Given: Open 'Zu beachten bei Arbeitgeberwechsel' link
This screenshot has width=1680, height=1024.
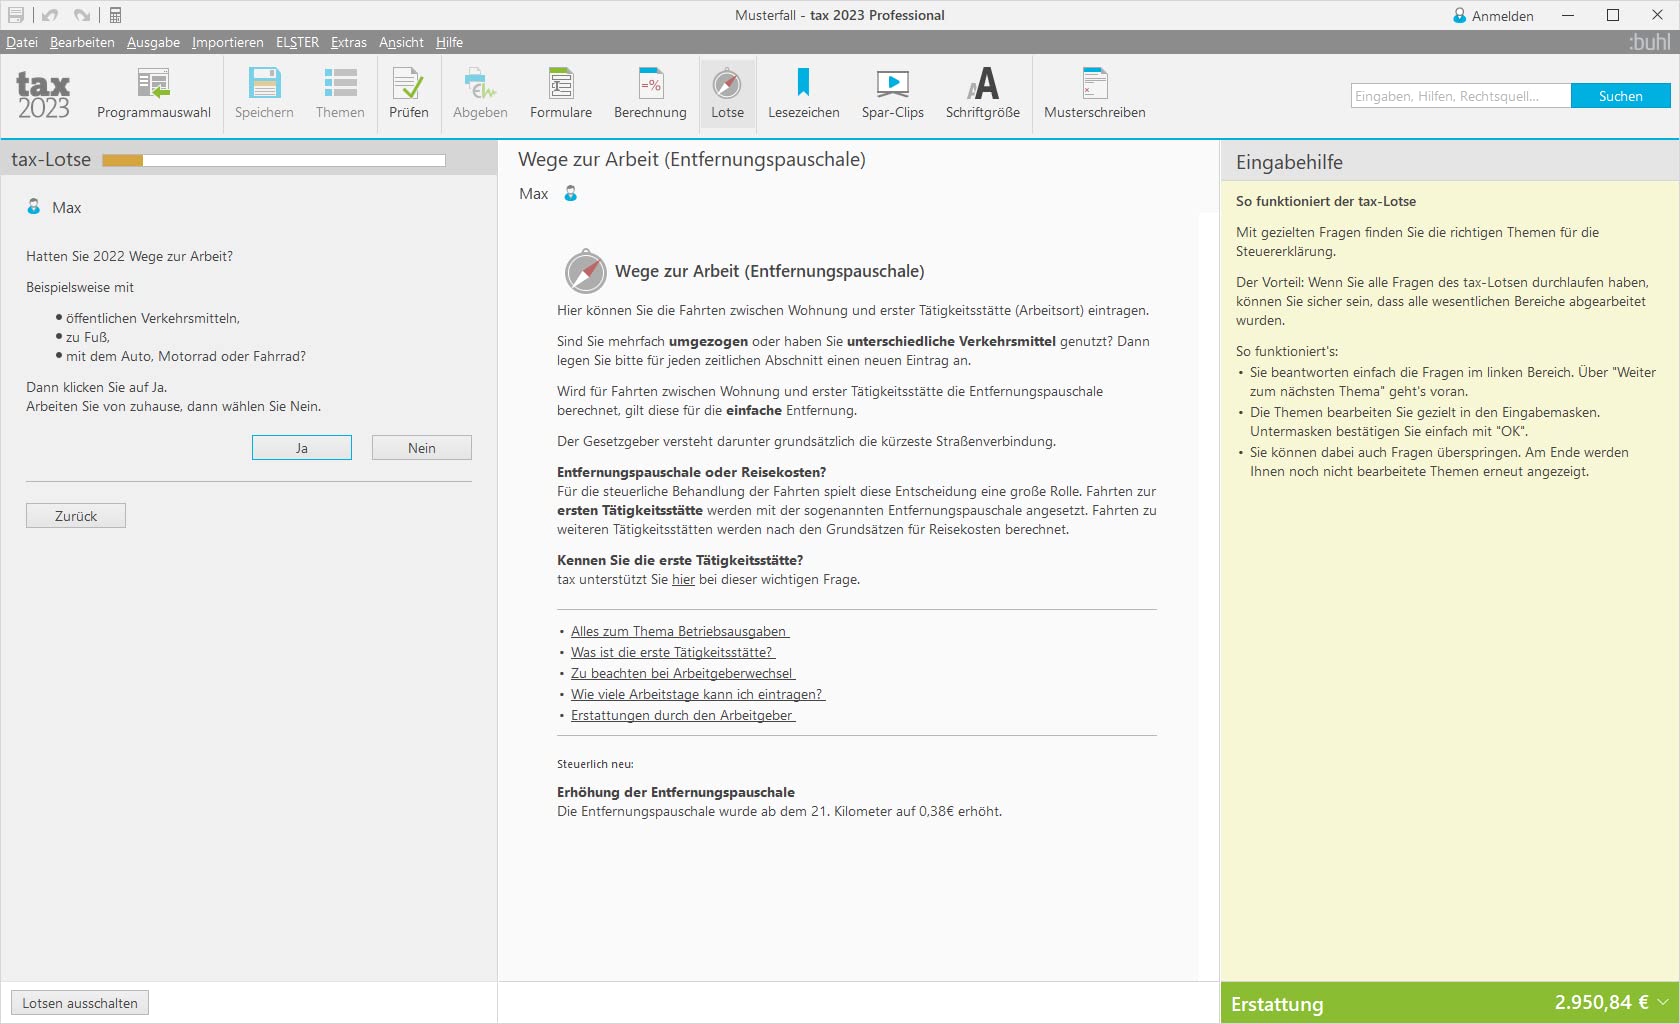Looking at the screenshot, I should tap(683, 673).
